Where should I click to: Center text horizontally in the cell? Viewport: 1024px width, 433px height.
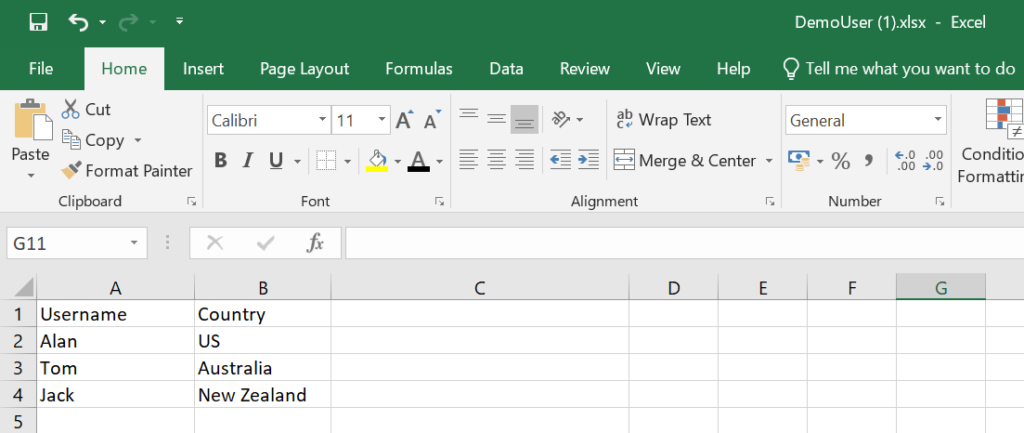click(x=497, y=159)
